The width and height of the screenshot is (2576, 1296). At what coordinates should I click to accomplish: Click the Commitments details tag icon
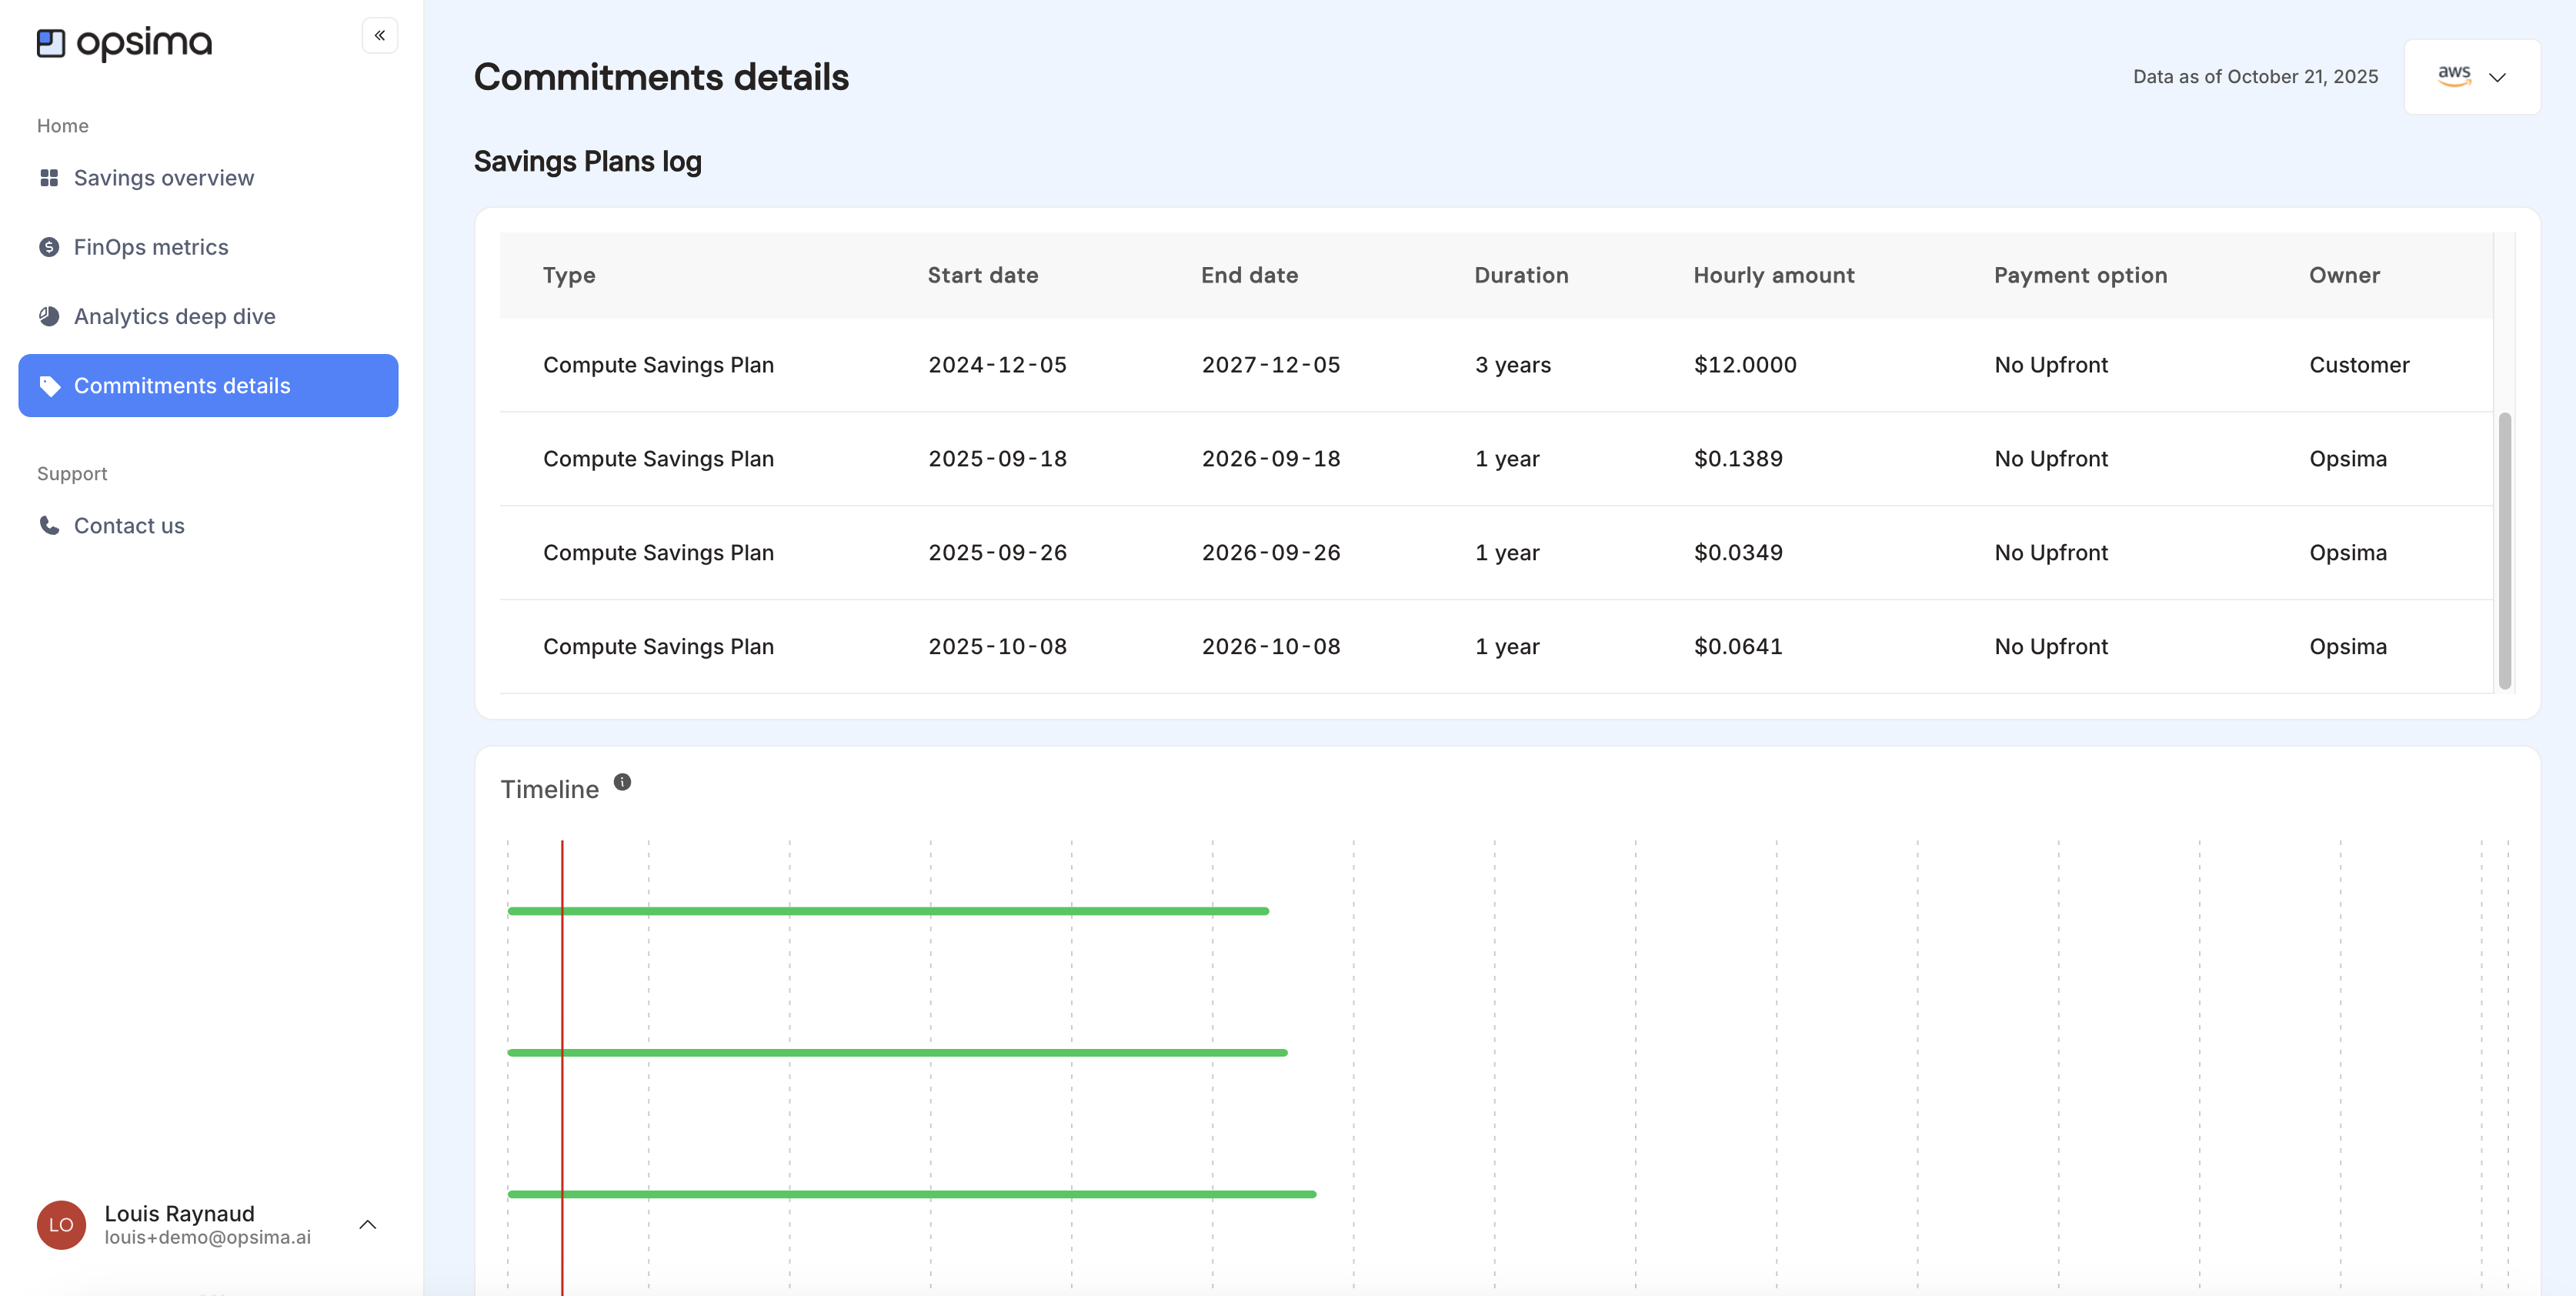pyautogui.click(x=49, y=386)
